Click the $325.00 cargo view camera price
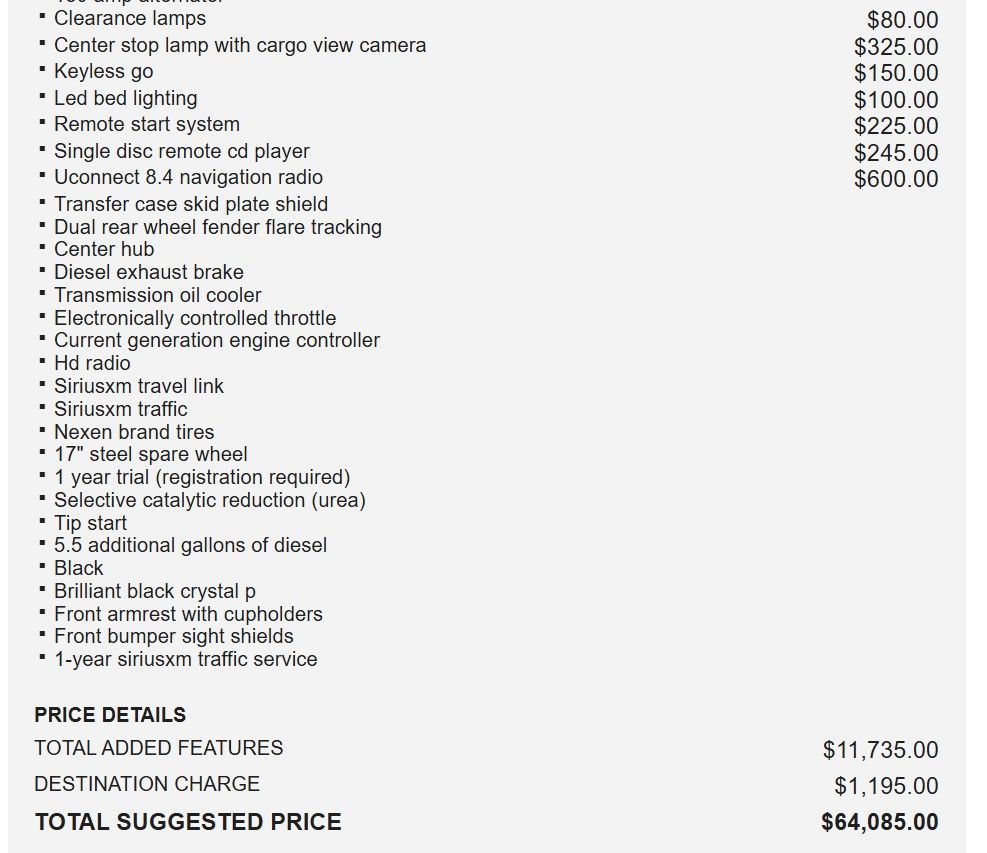The image size is (987, 853). coord(896,47)
